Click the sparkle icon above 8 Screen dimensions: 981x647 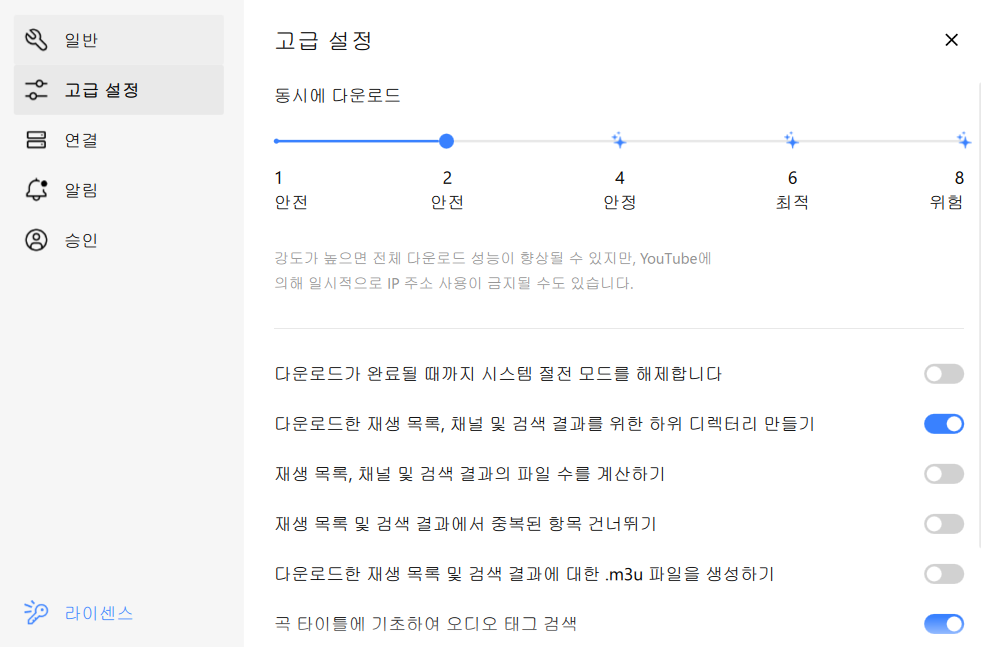pyautogui.click(x=963, y=140)
